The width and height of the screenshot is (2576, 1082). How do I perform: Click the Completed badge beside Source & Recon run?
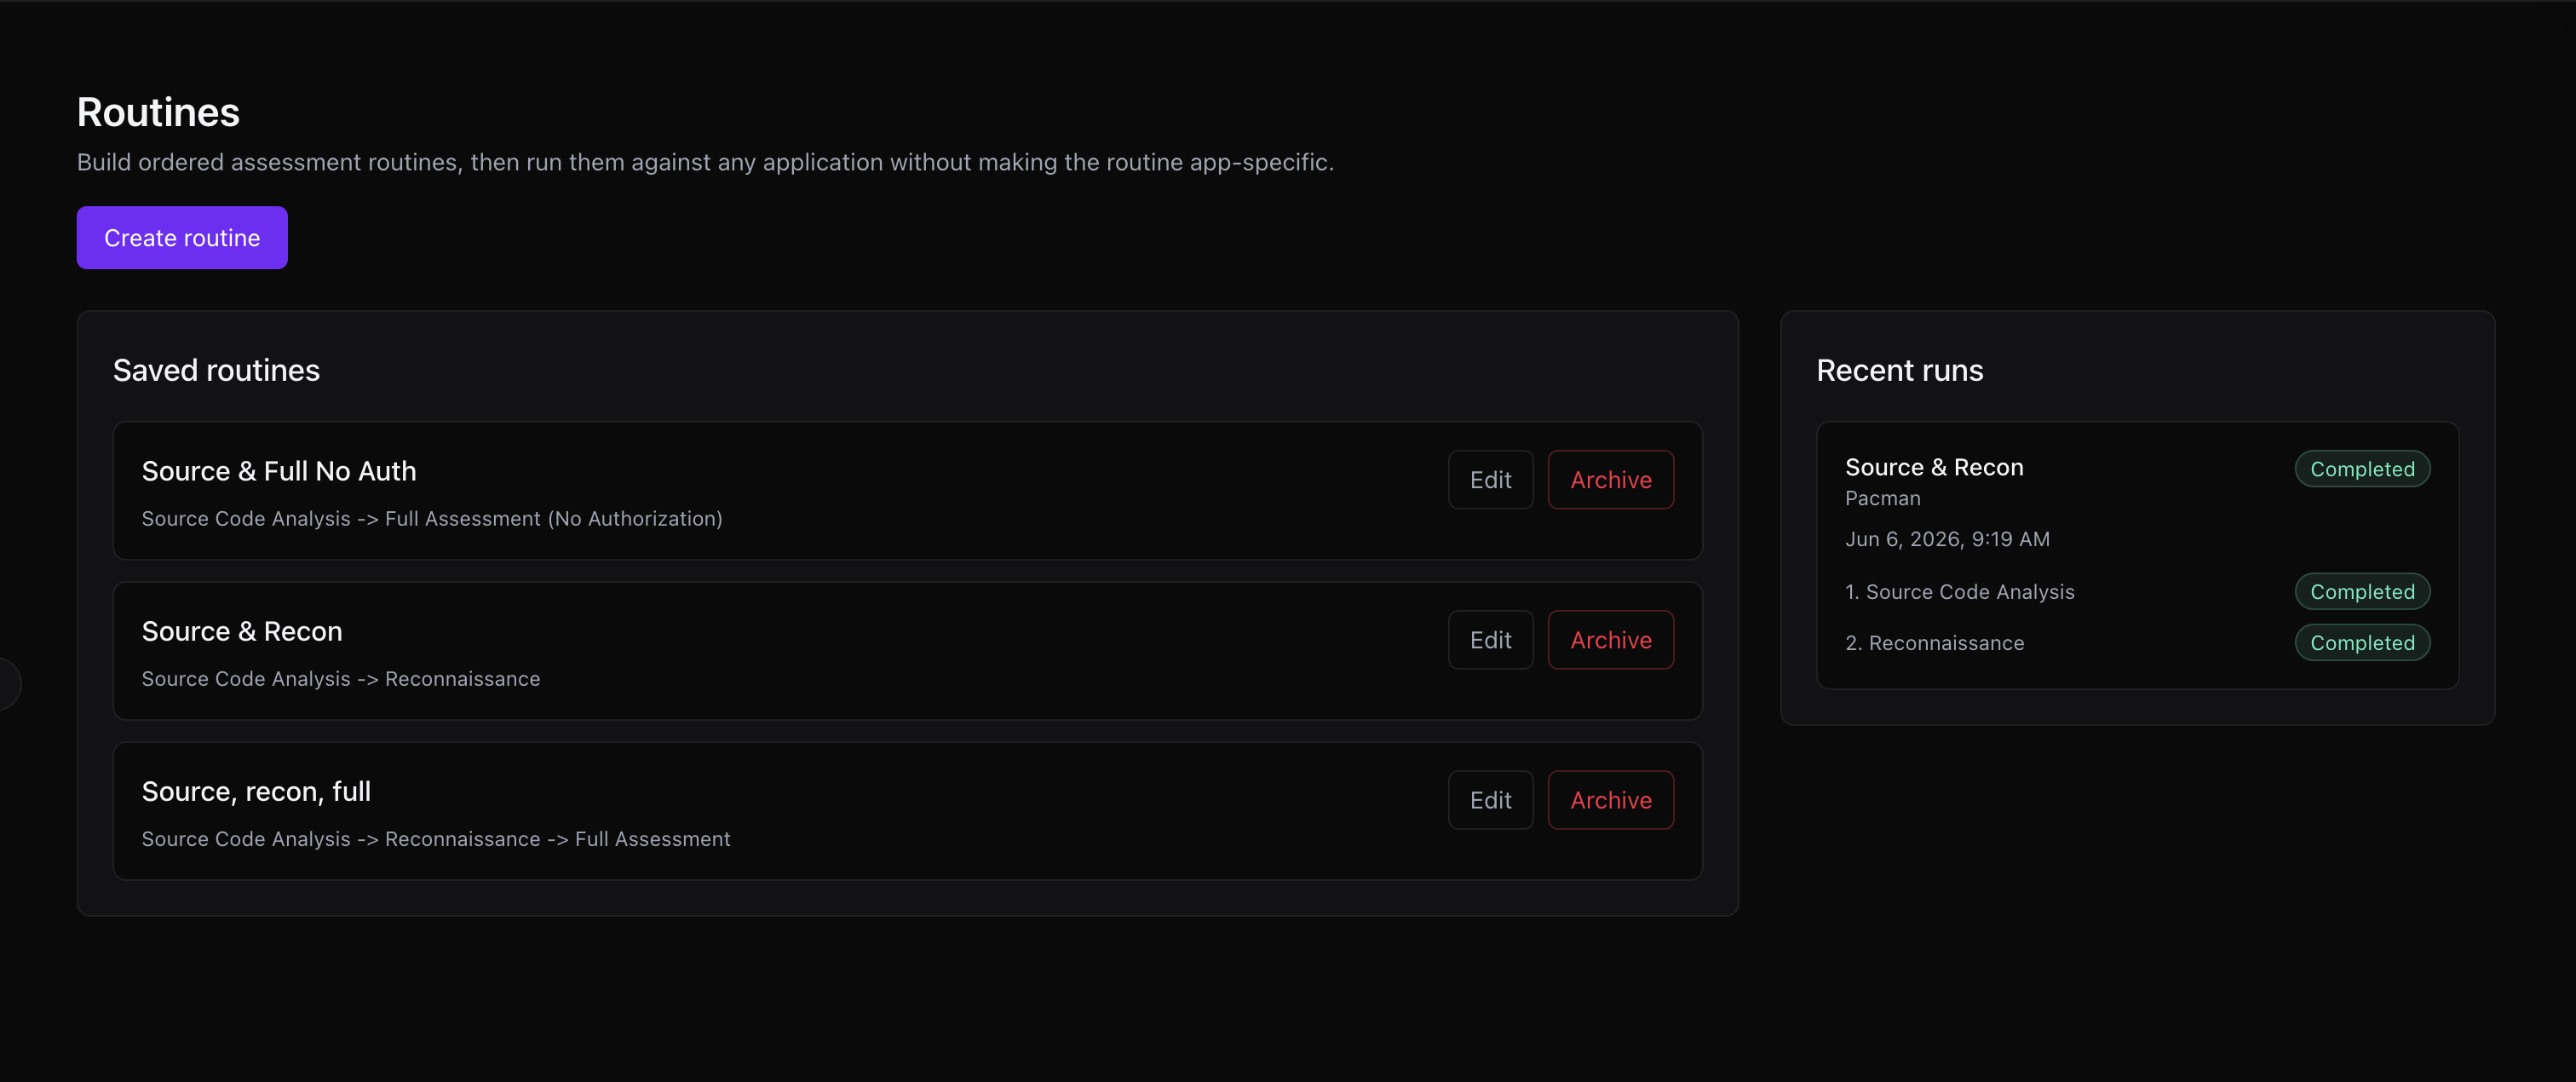2362,469
